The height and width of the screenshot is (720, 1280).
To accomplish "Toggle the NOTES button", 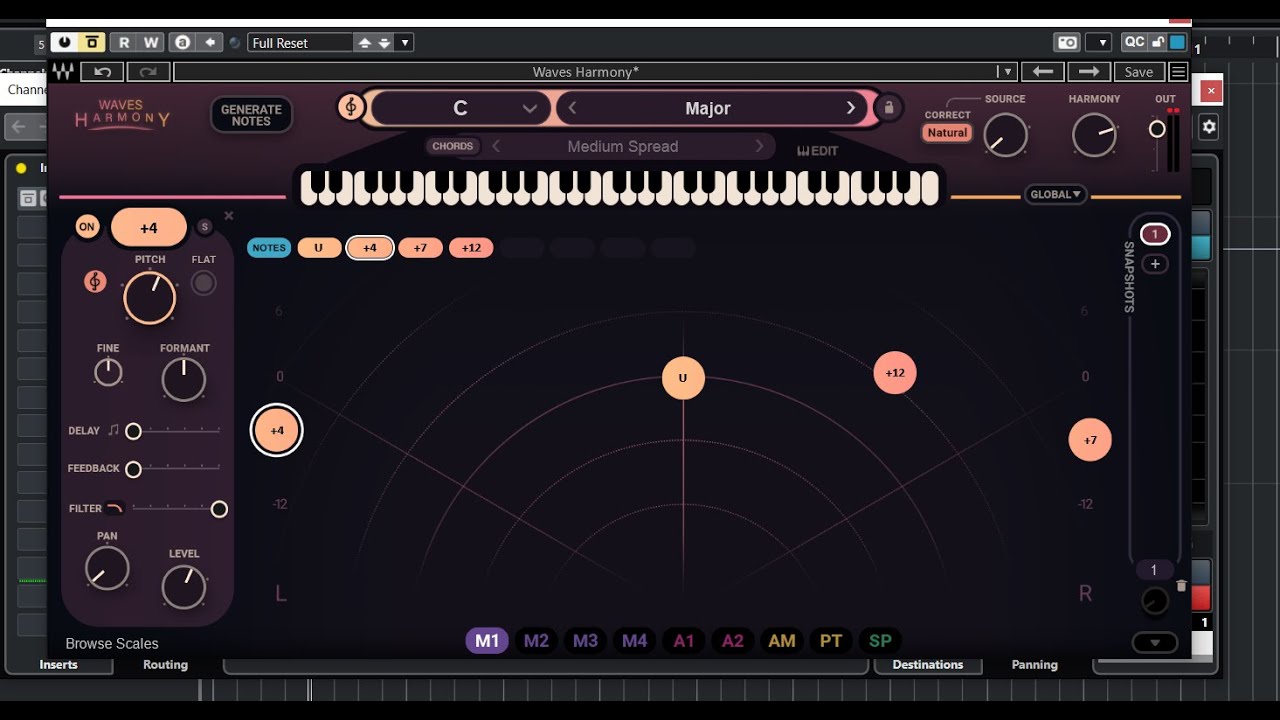I will click(269, 248).
